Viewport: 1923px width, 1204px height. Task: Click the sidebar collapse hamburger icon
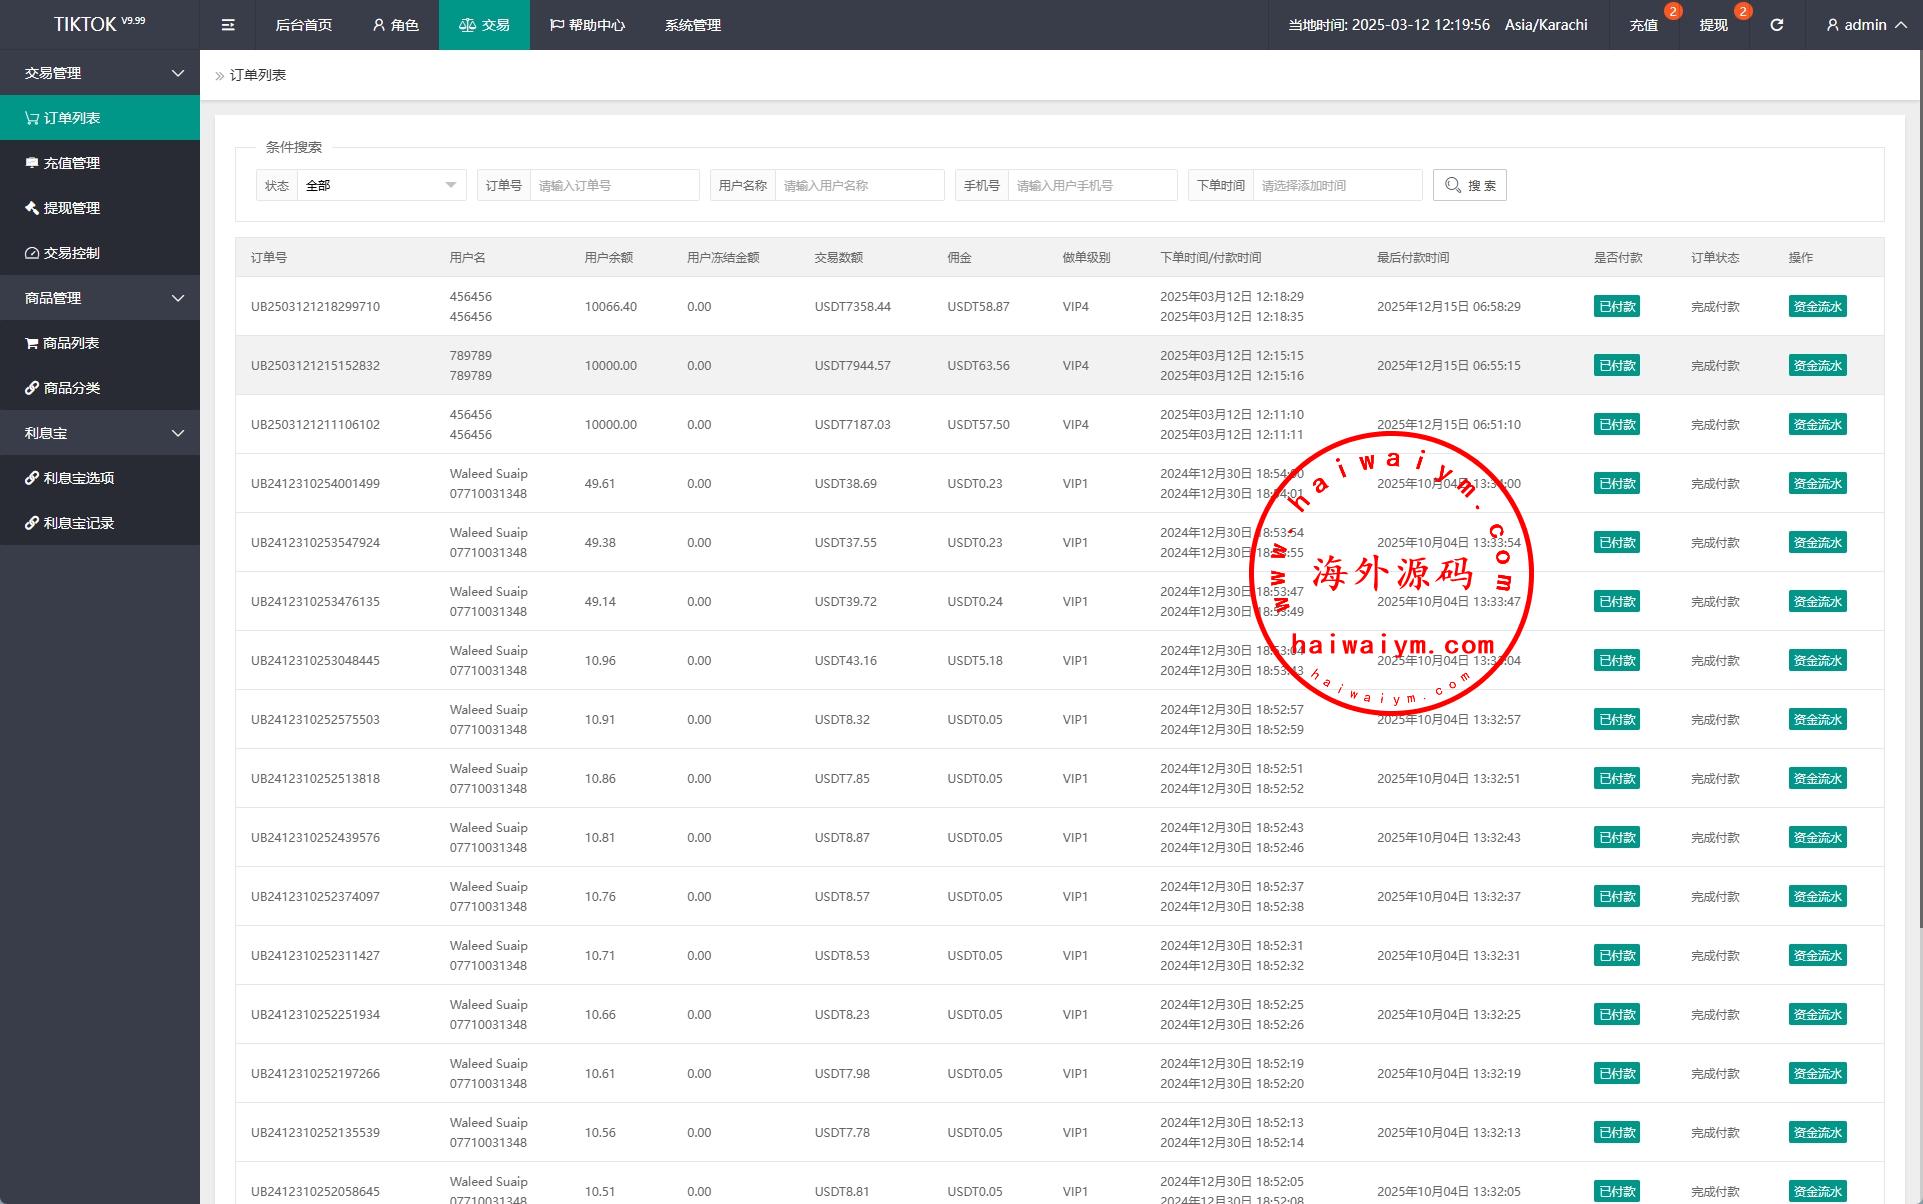(x=228, y=25)
